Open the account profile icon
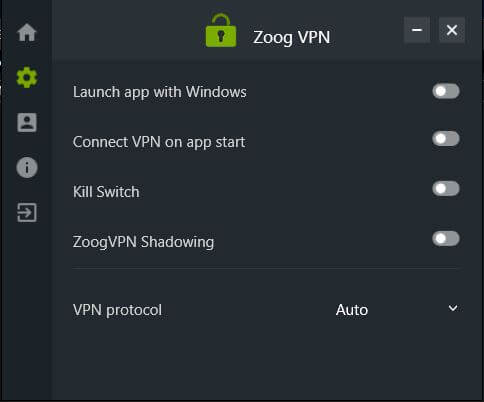 [x=27, y=122]
